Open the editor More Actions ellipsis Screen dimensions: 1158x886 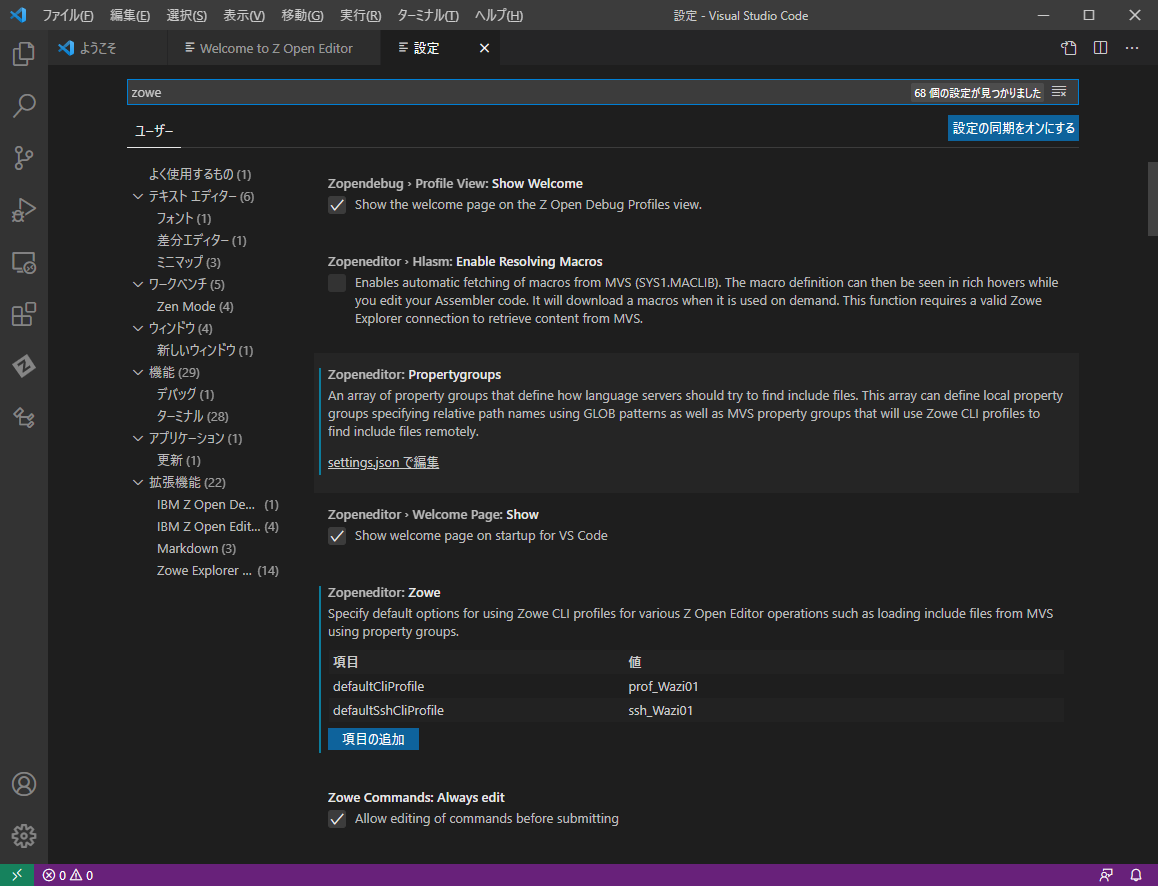pos(1131,48)
